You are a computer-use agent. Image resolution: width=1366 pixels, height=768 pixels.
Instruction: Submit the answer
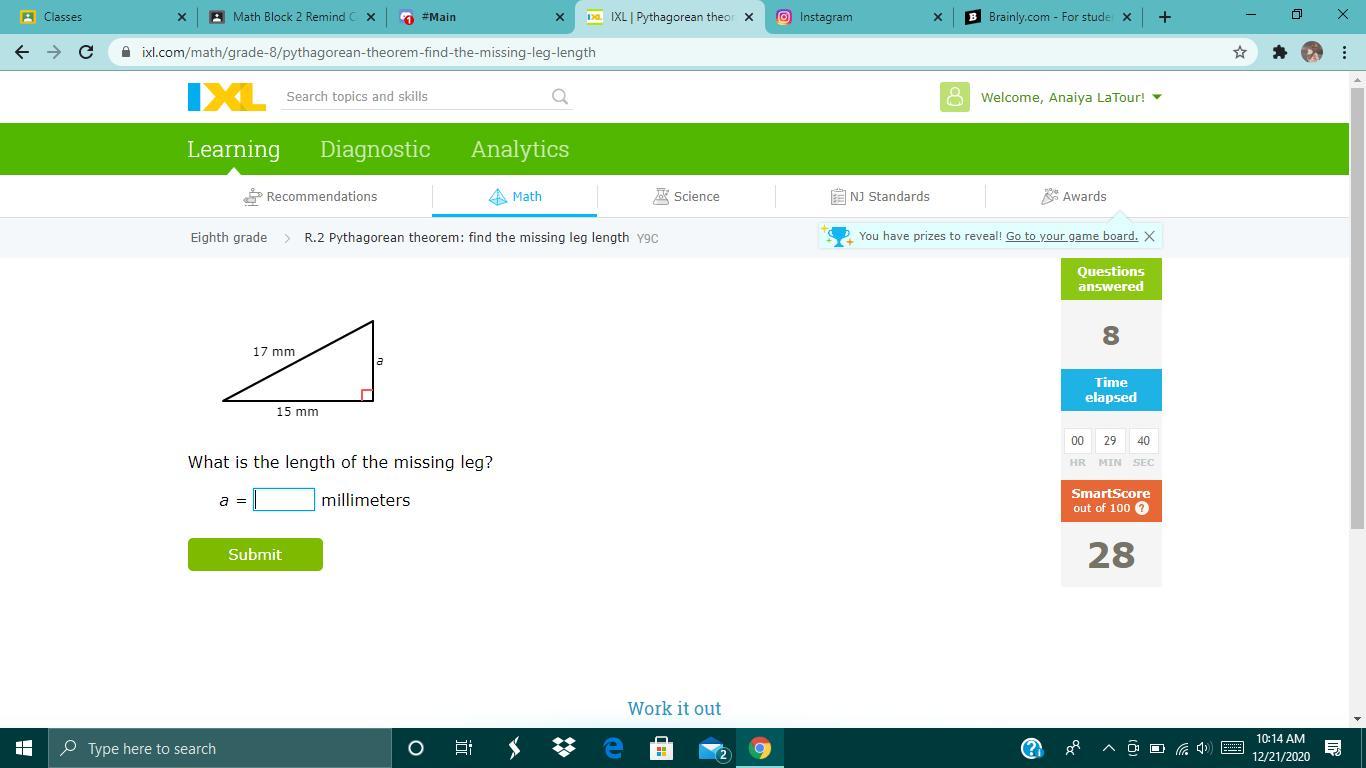pyautogui.click(x=255, y=554)
